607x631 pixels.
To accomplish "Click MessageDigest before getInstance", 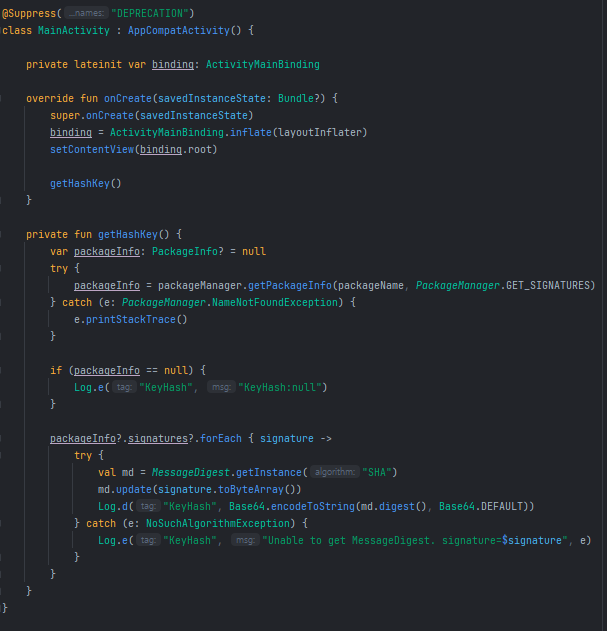I will point(191,472).
